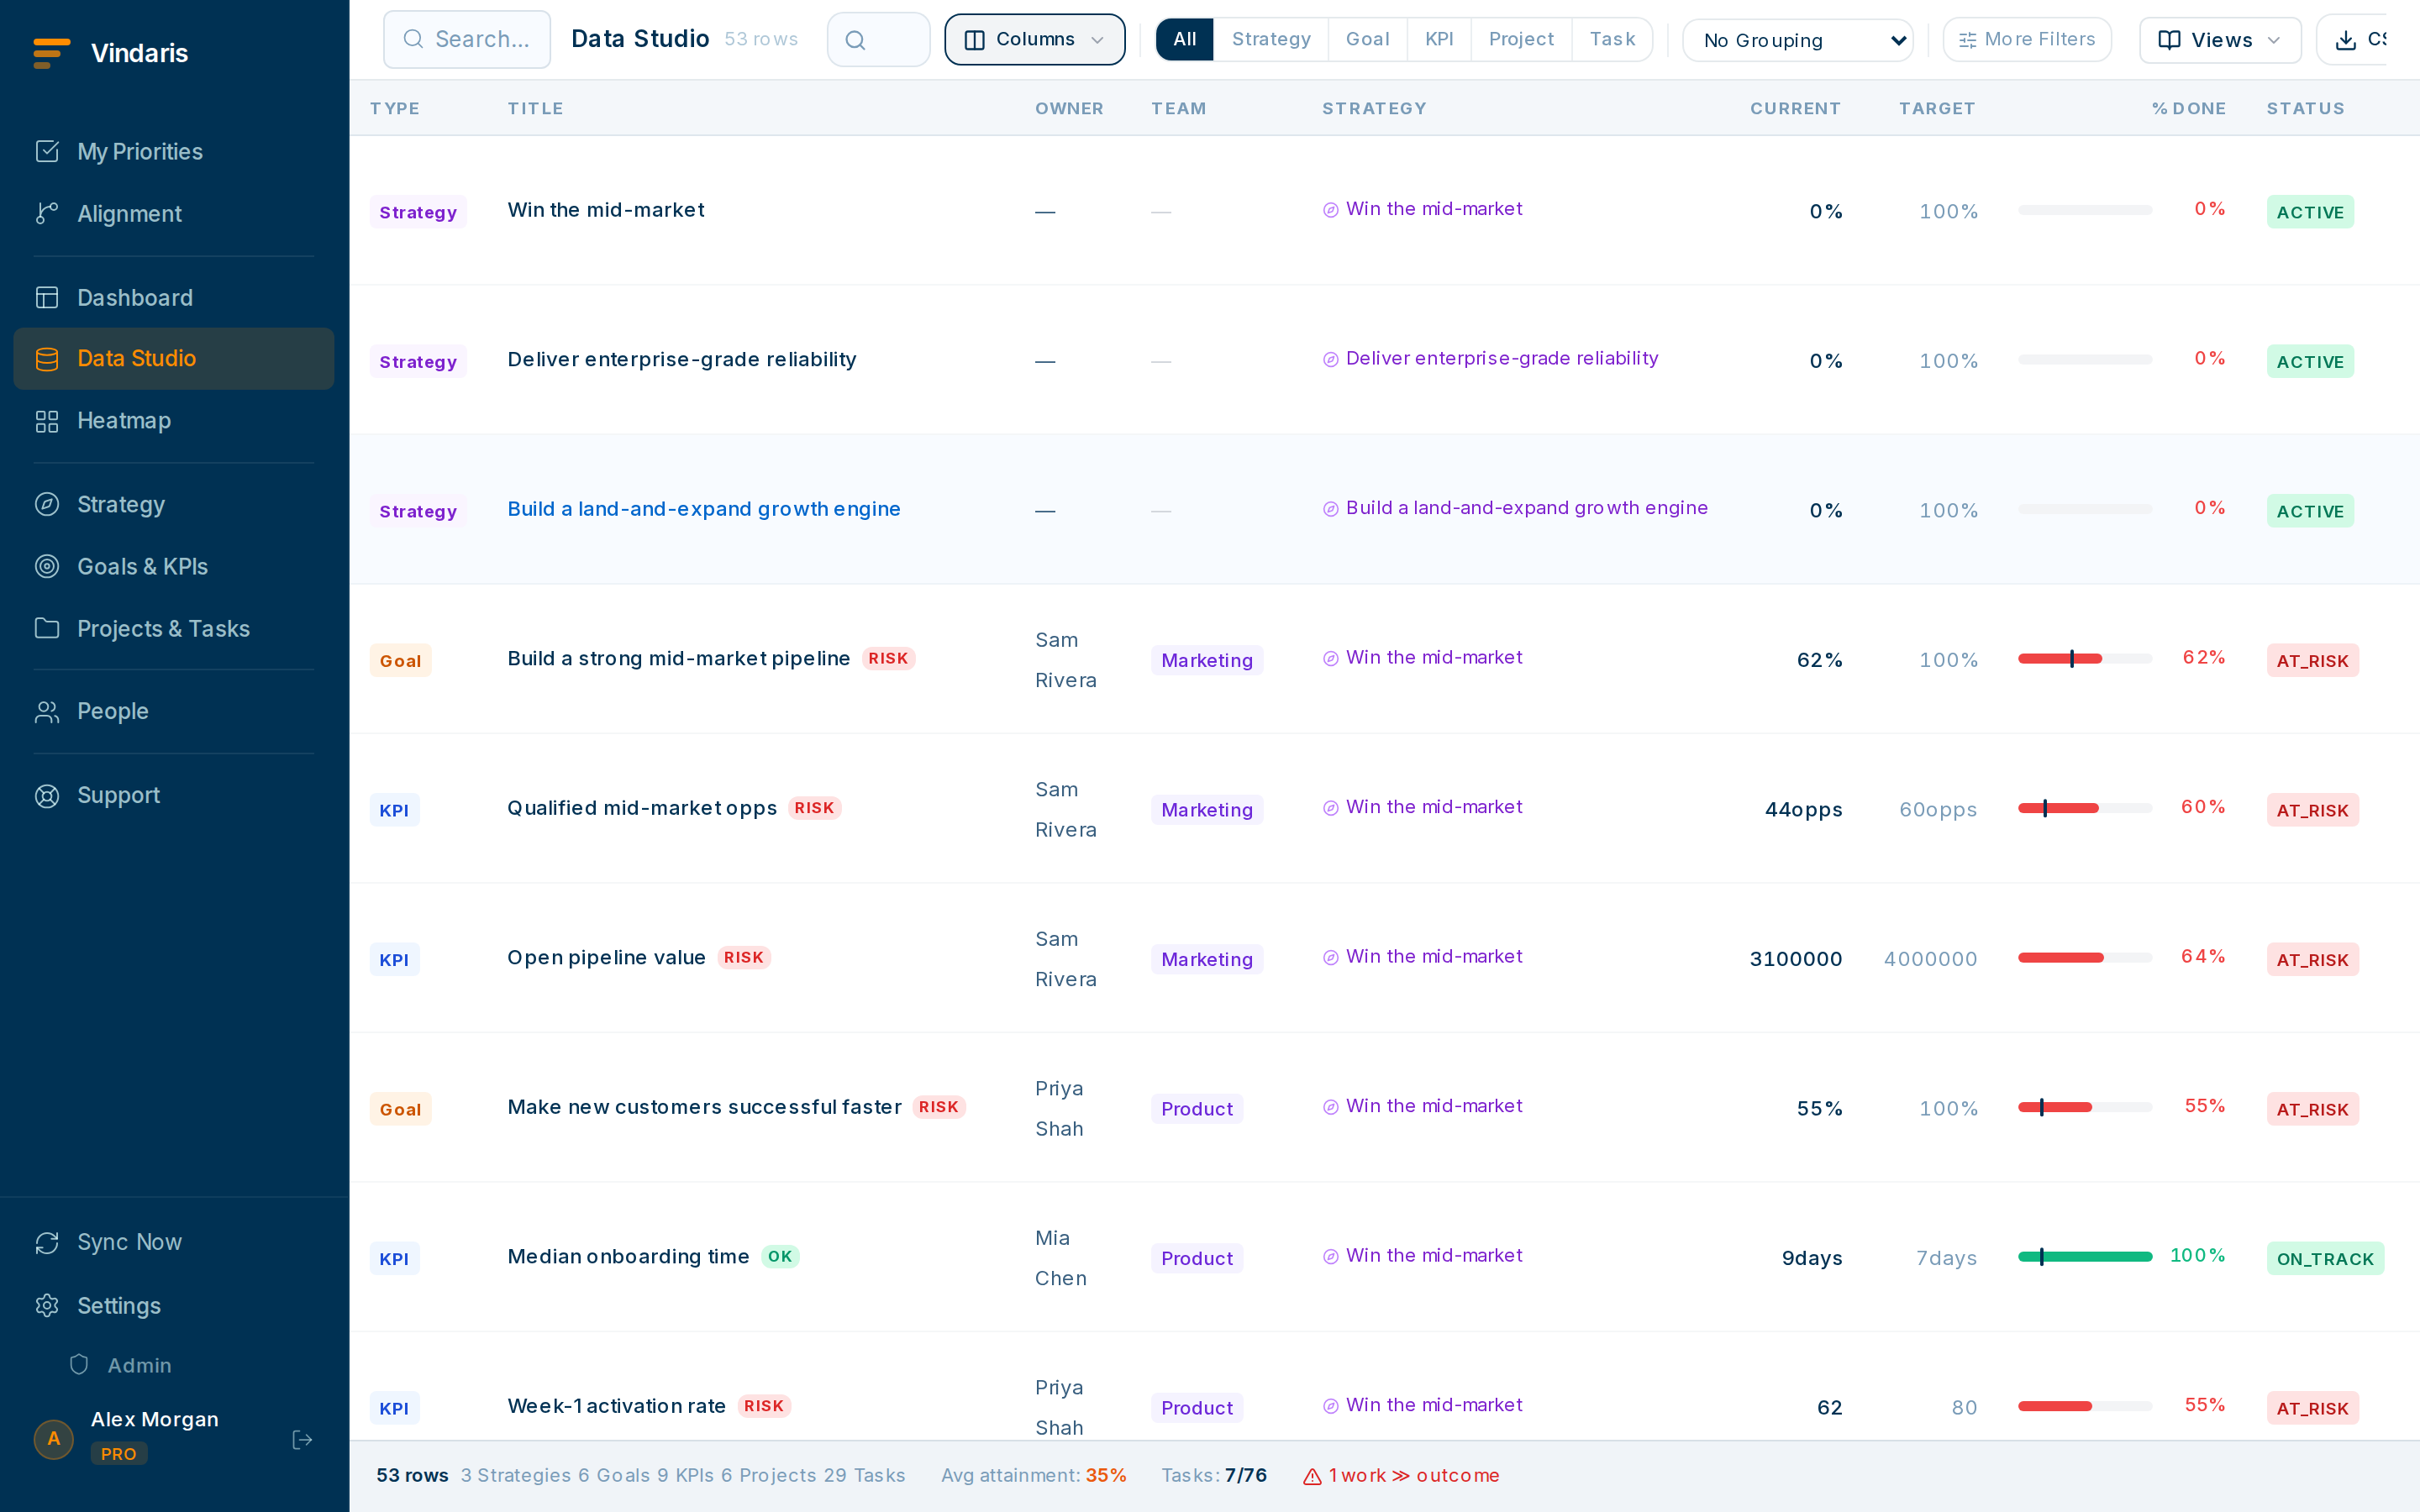
Task: Expand the No Grouping select
Action: 1797,40
